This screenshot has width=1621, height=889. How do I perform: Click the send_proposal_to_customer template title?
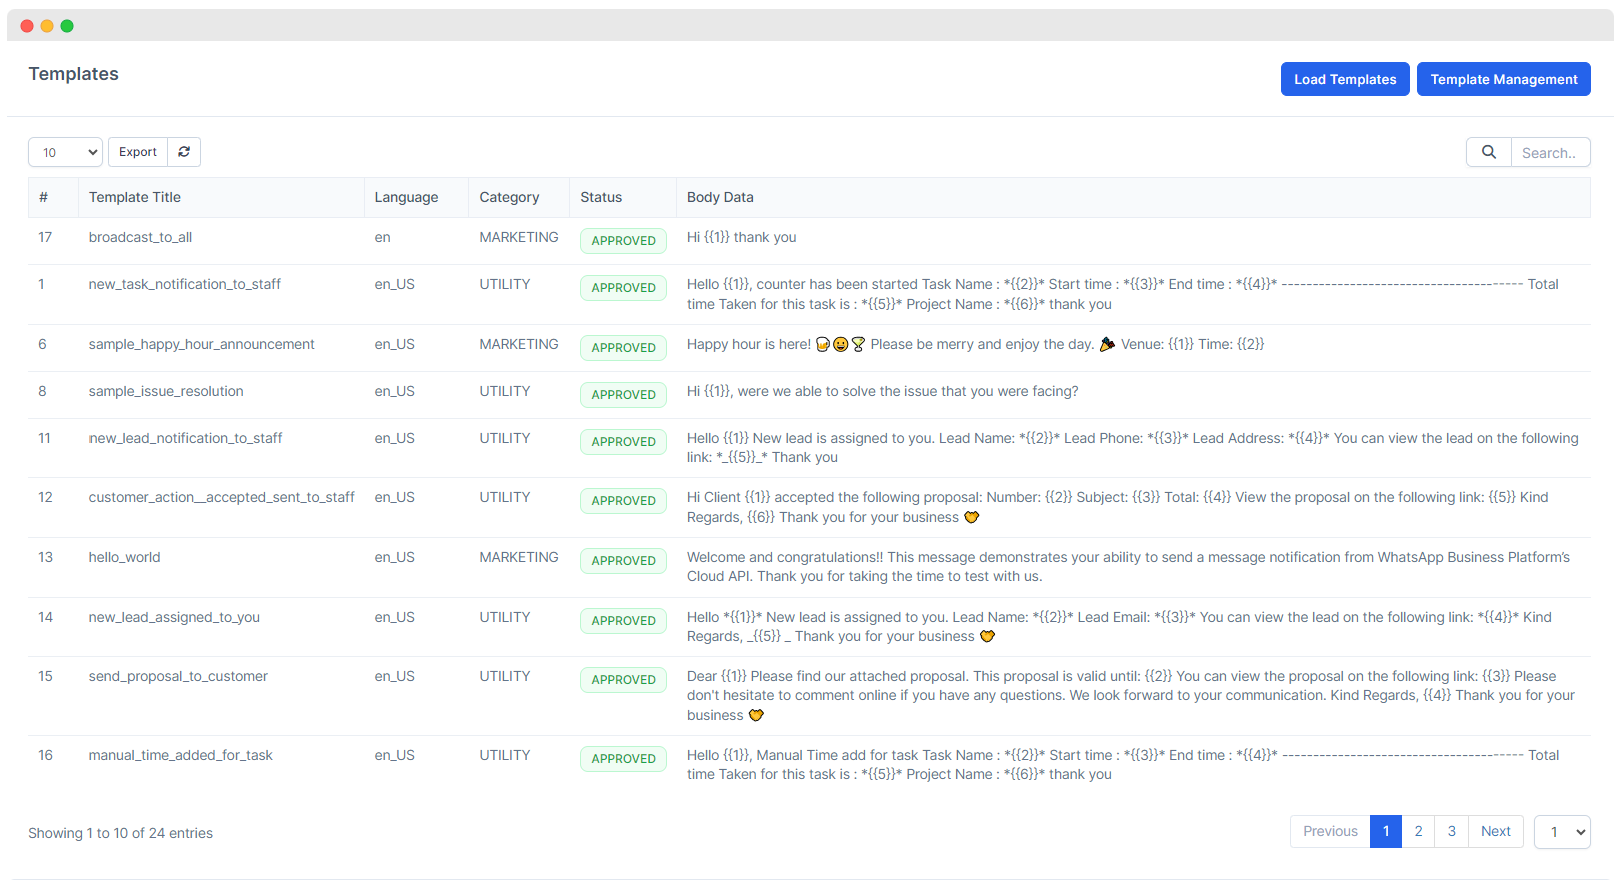(x=178, y=677)
